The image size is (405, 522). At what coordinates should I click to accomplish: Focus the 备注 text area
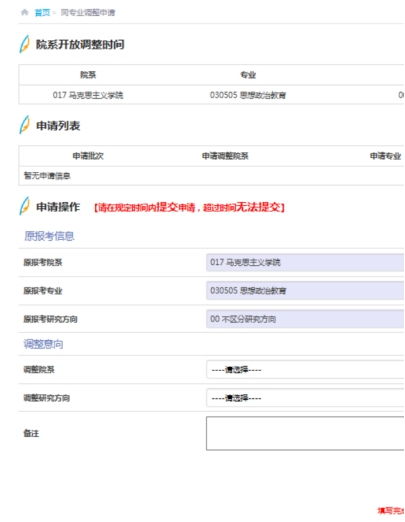tap(305, 433)
